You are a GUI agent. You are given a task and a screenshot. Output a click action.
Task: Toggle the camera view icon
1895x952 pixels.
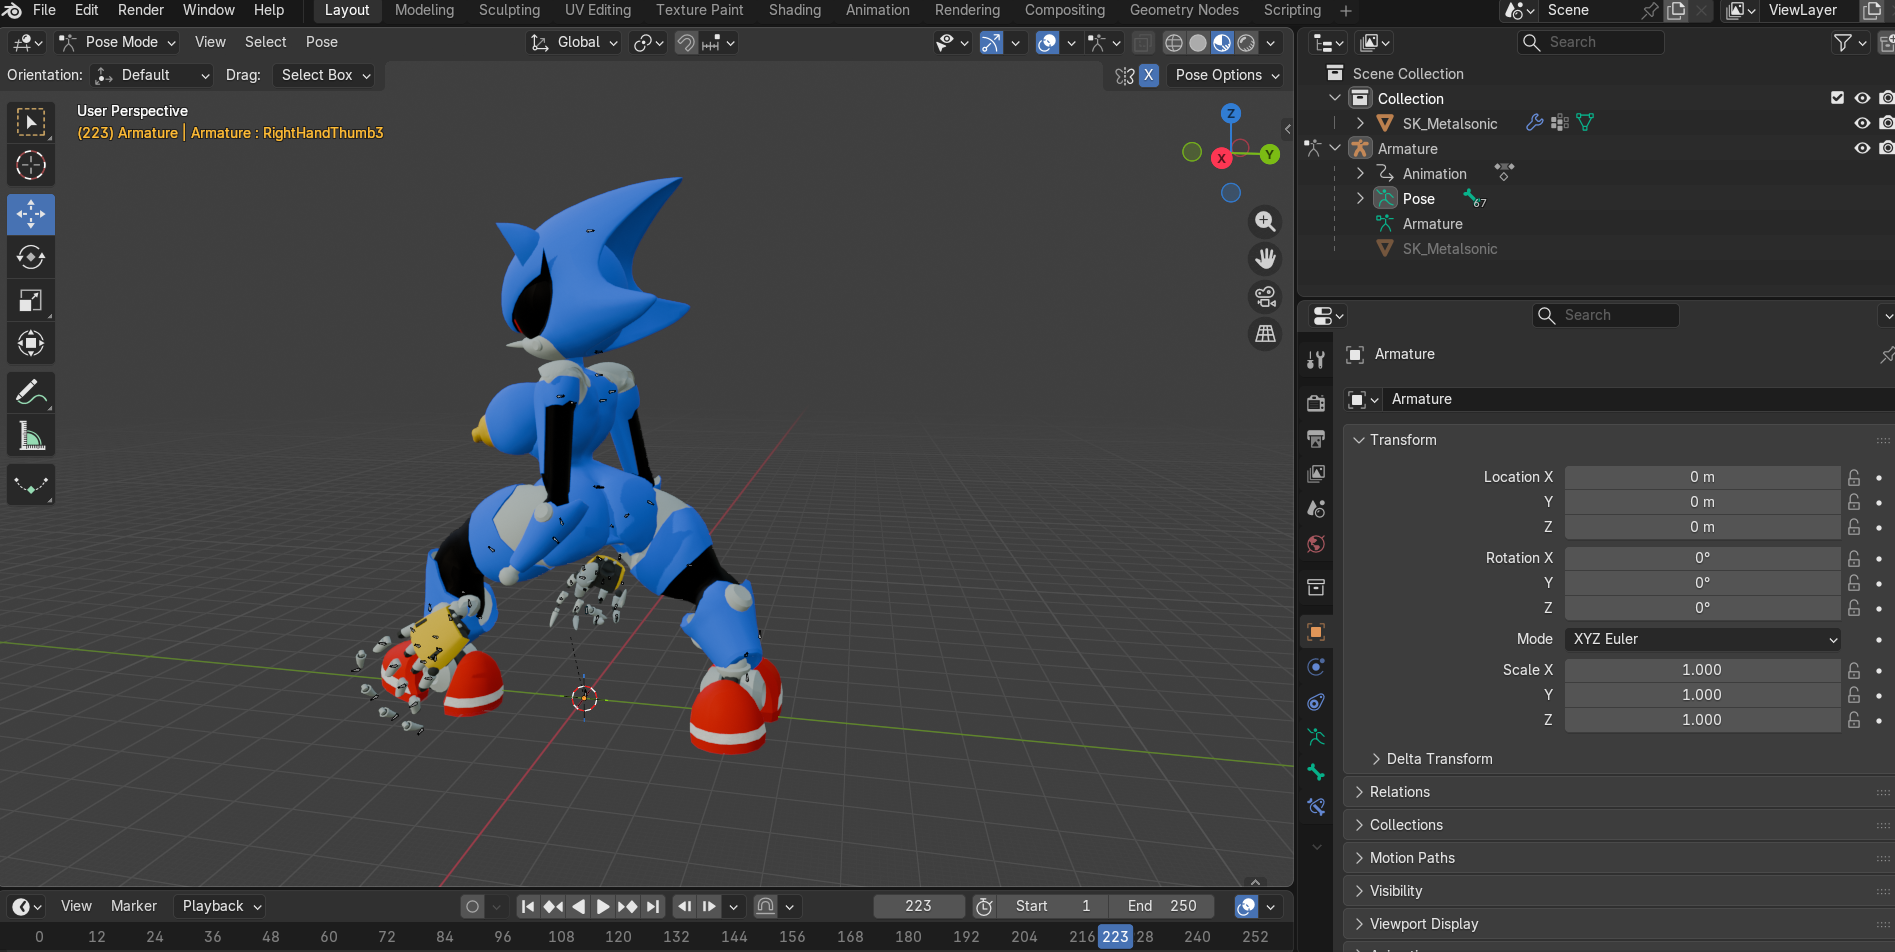coord(1266,296)
